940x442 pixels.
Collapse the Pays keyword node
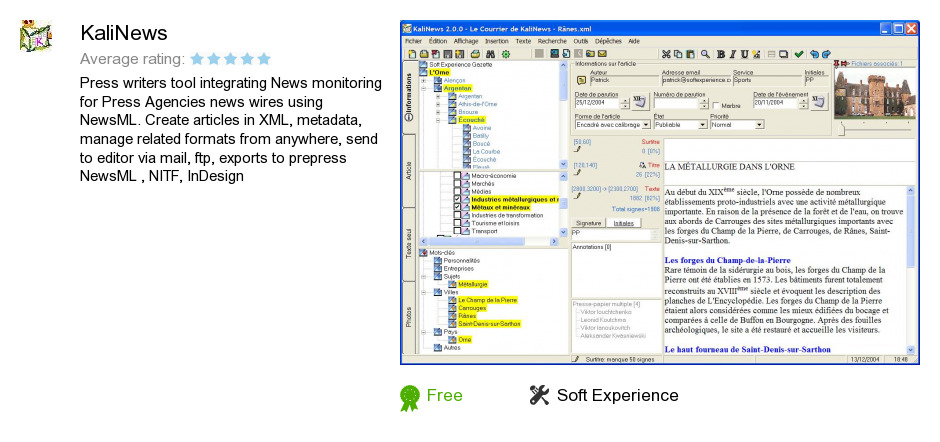pyautogui.click(x=424, y=331)
